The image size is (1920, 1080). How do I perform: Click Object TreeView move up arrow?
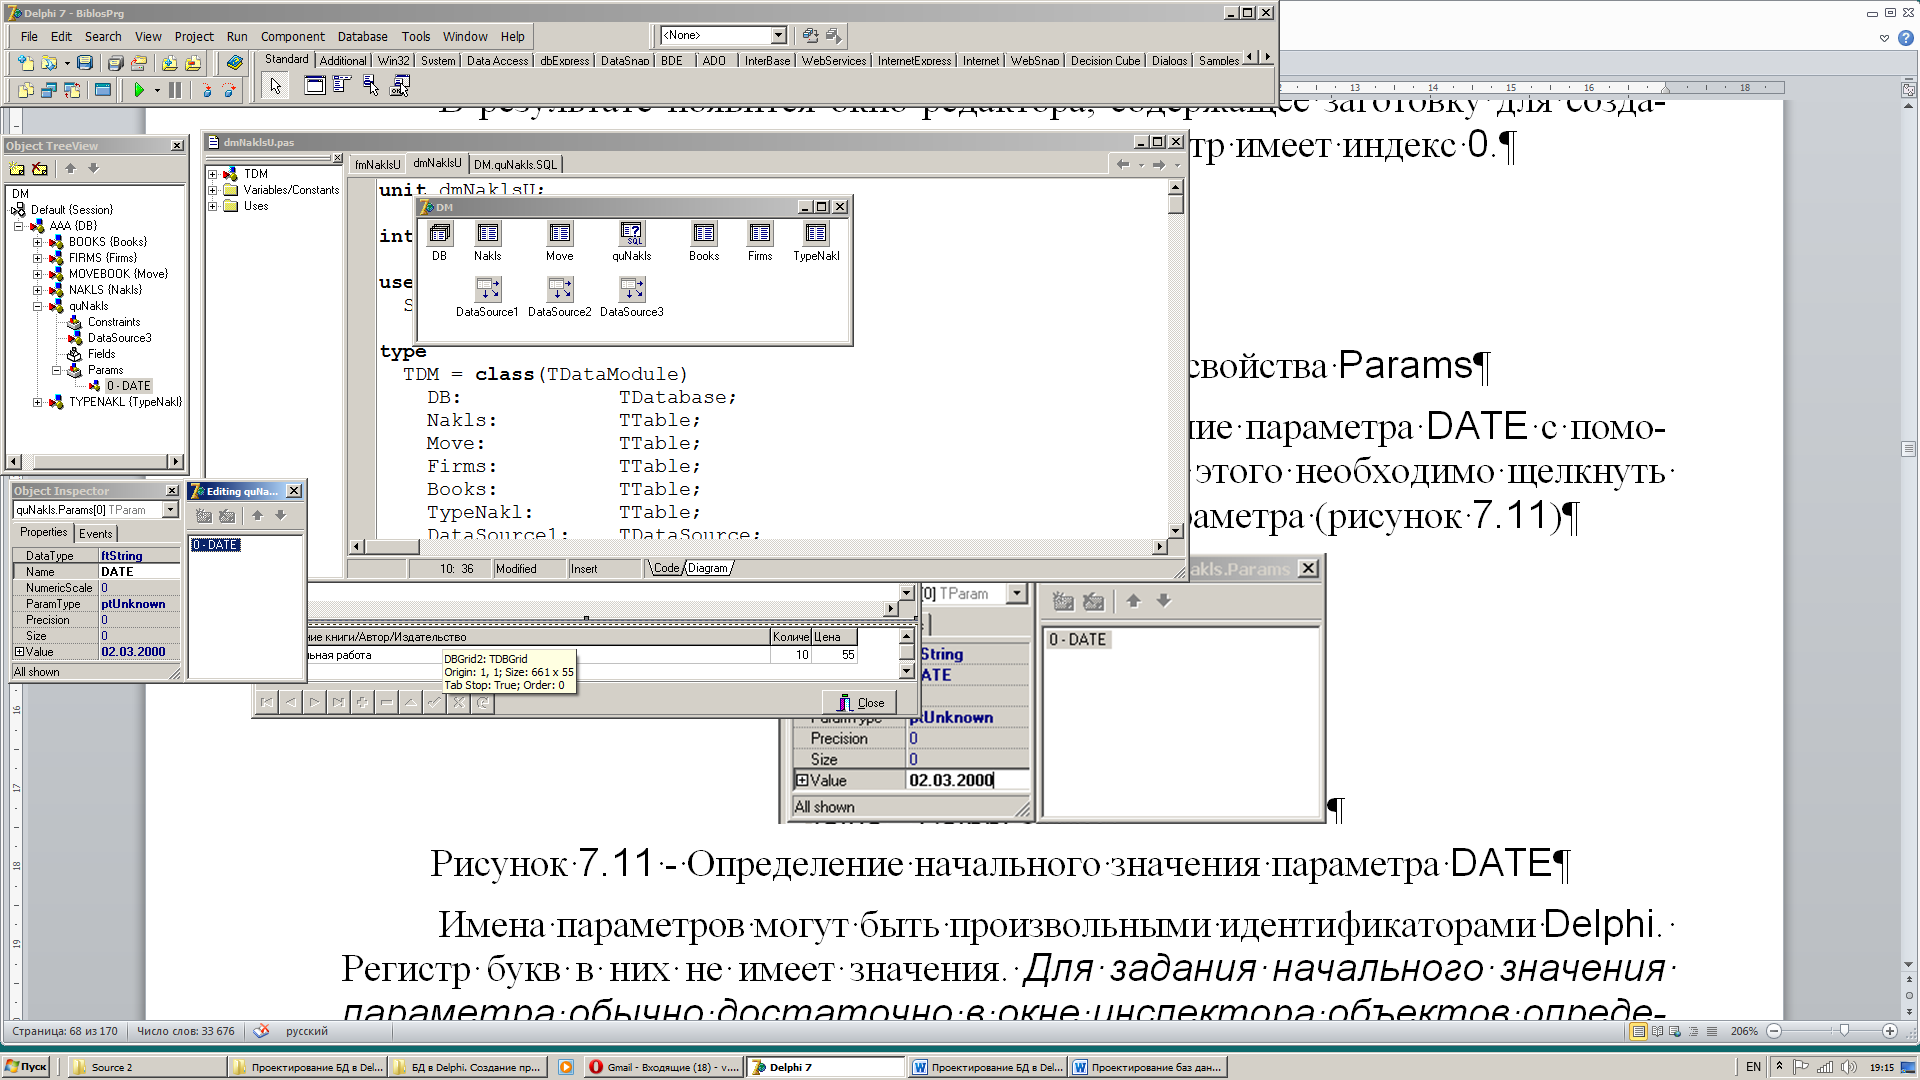click(70, 169)
